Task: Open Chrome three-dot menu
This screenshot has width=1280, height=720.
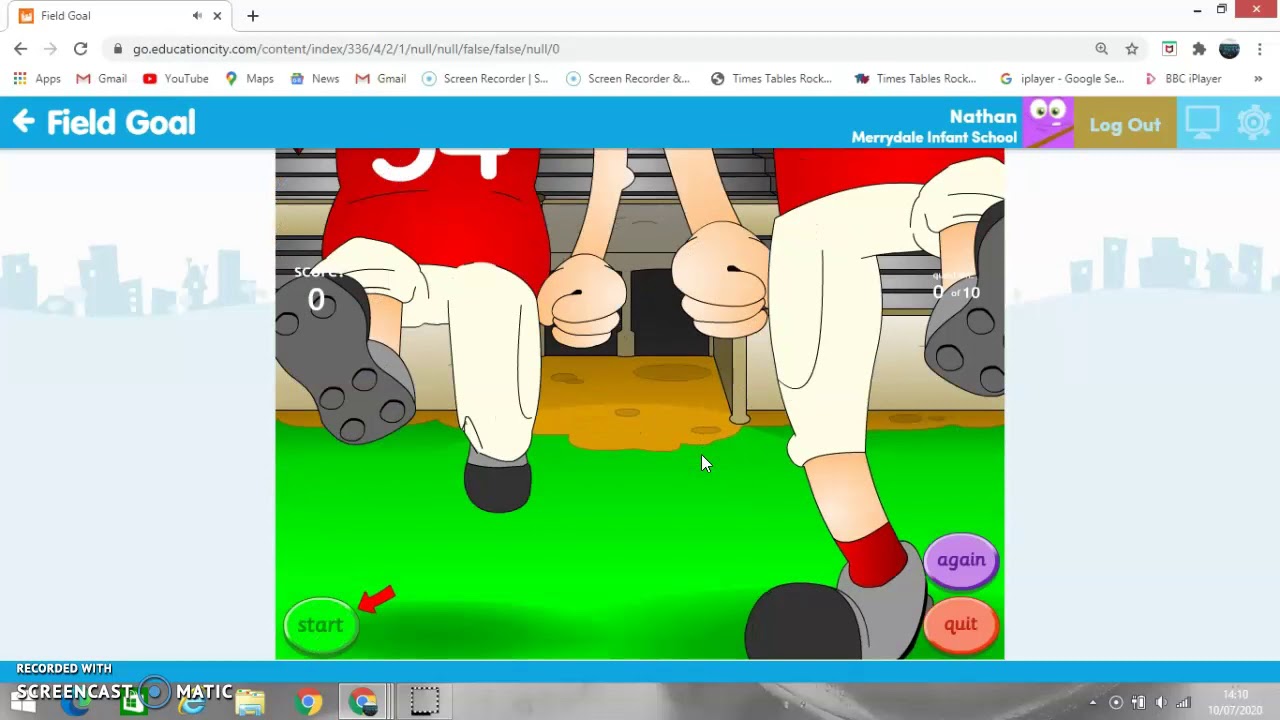Action: (1259, 48)
